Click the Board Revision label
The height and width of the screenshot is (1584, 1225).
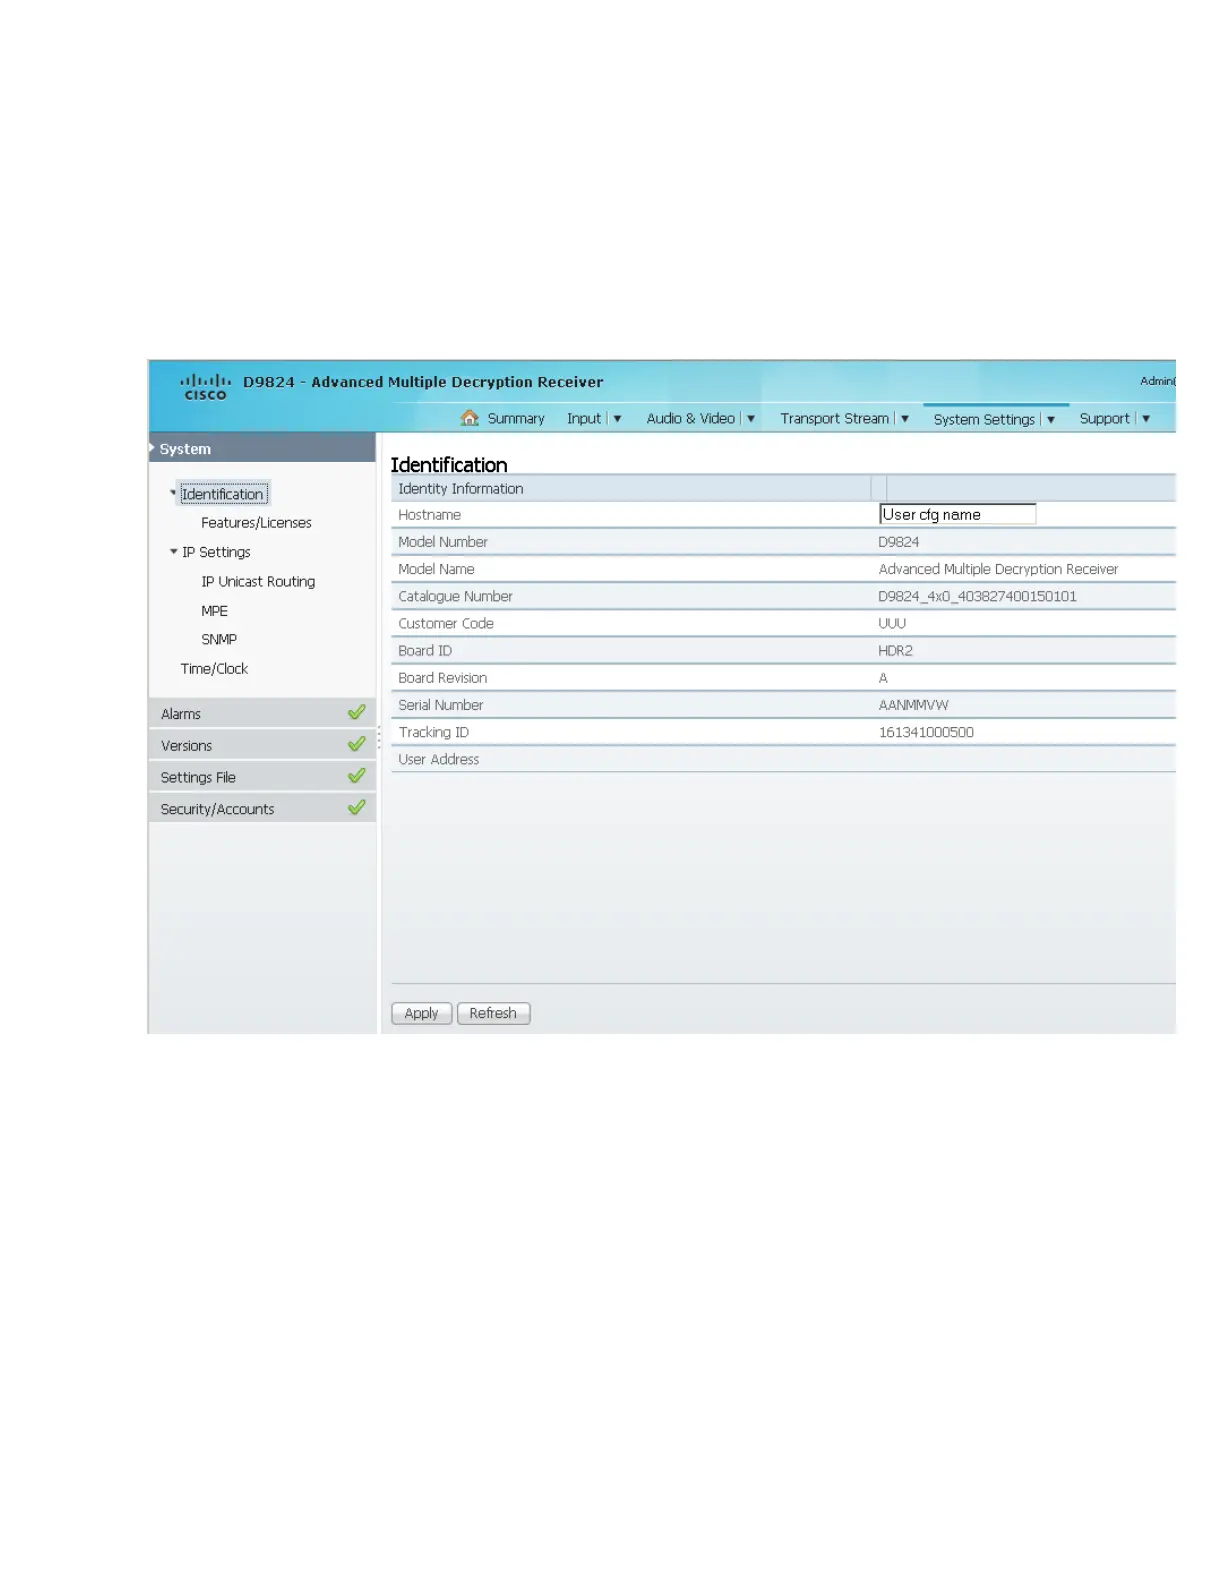click(442, 678)
